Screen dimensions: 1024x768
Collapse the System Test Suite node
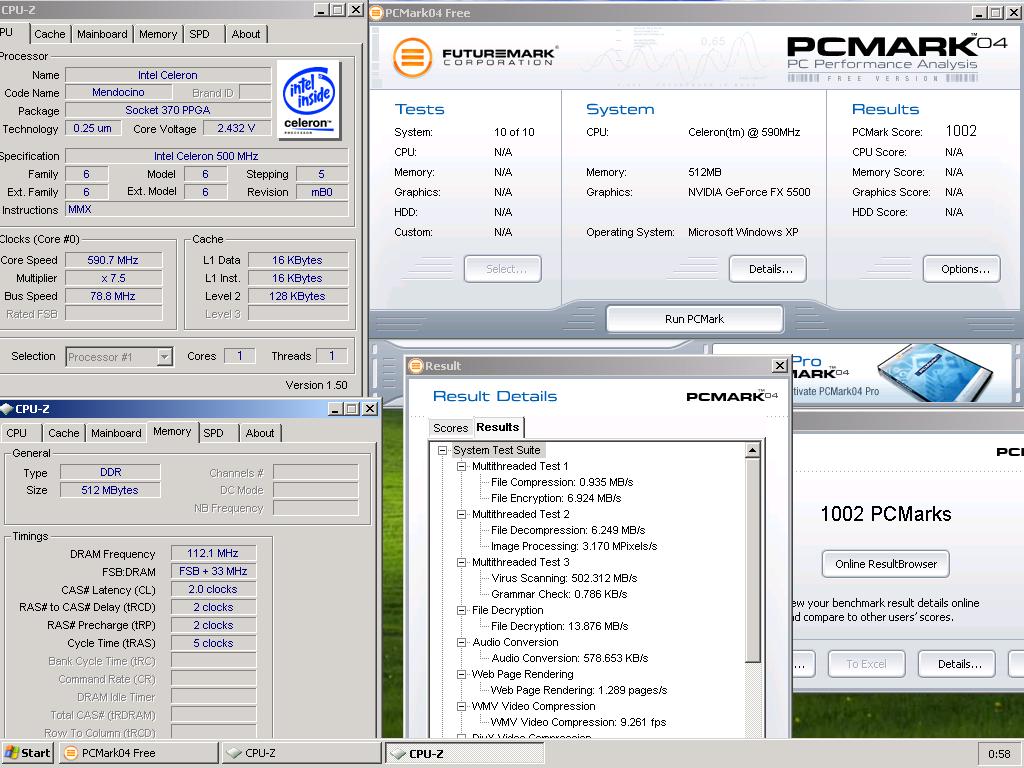[x=442, y=450]
